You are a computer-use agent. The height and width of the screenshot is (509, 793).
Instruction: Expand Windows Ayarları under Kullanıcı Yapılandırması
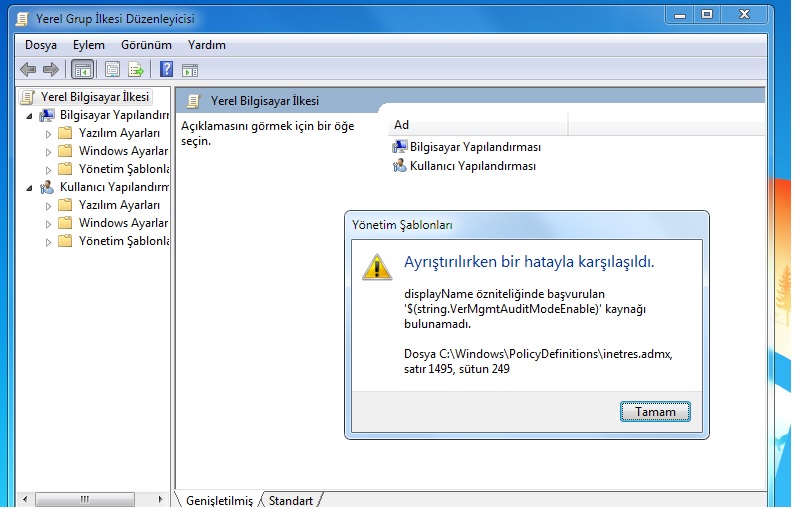(x=48, y=224)
